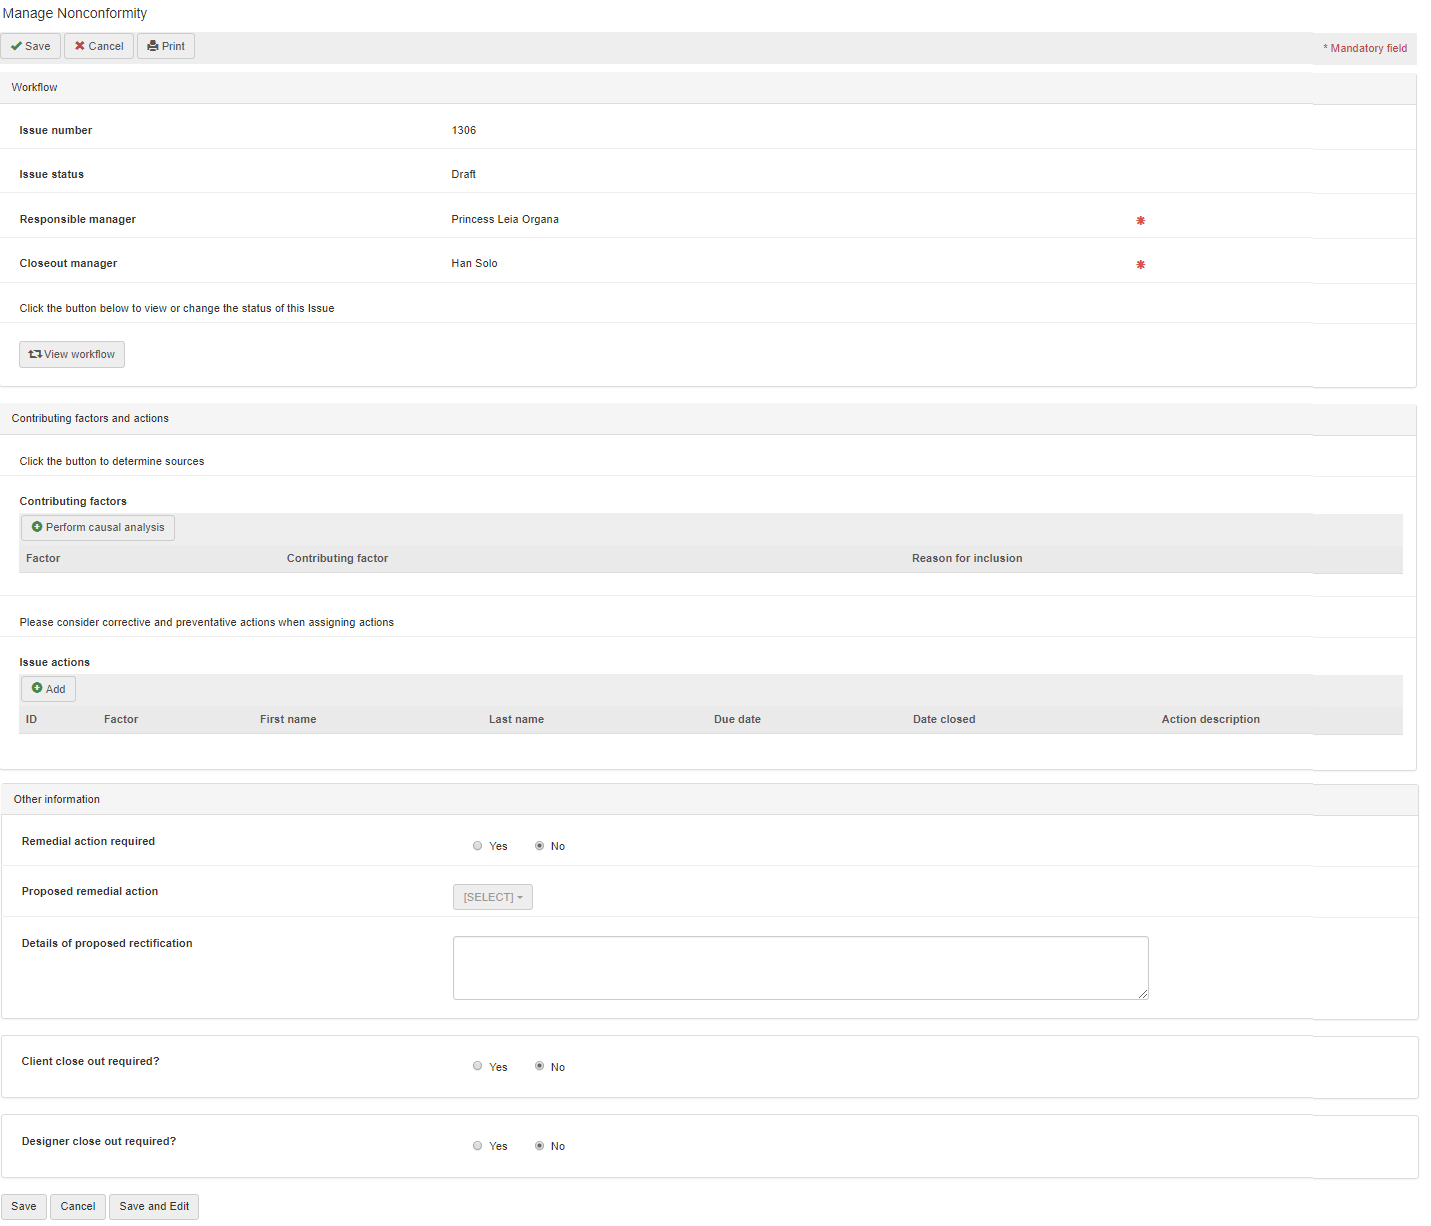Open View workflow with the cycle icon
Screen dimensions: 1431x1226
[72, 354]
